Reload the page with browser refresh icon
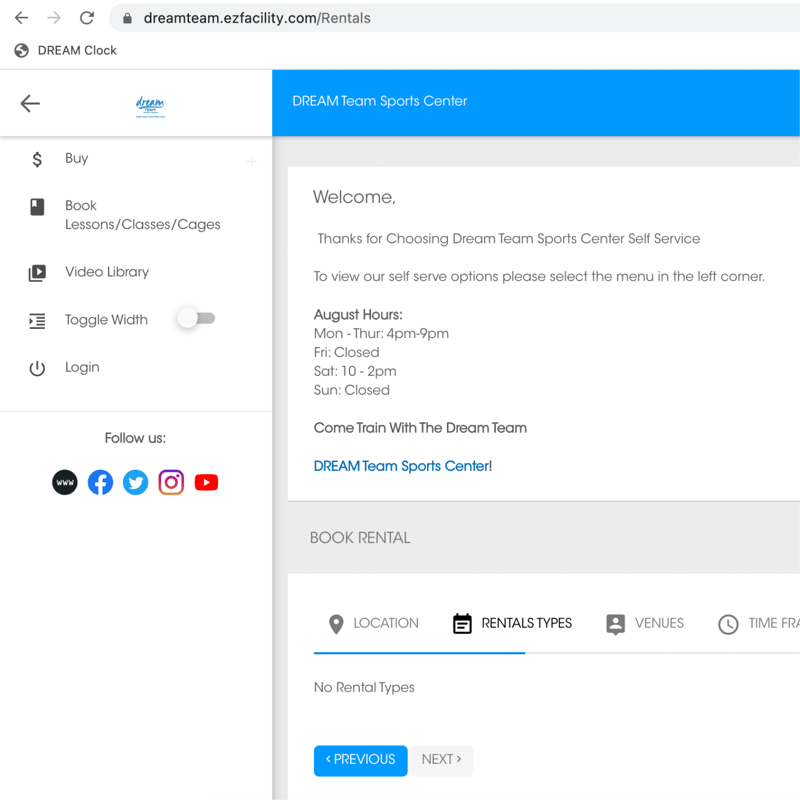 (x=87, y=18)
